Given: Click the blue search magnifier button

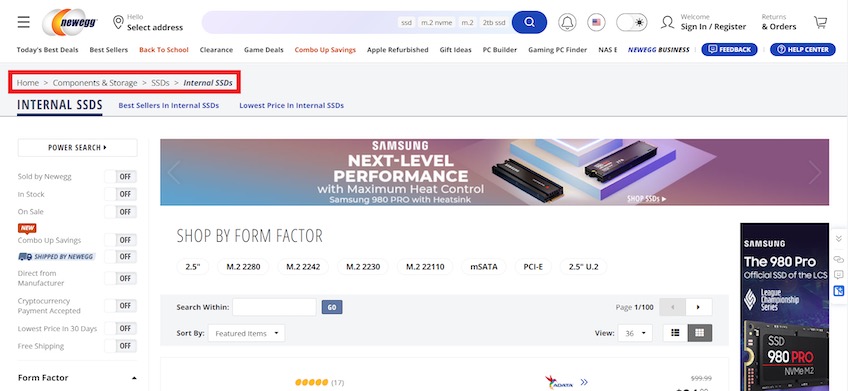Looking at the screenshot, I should [529, 22].
